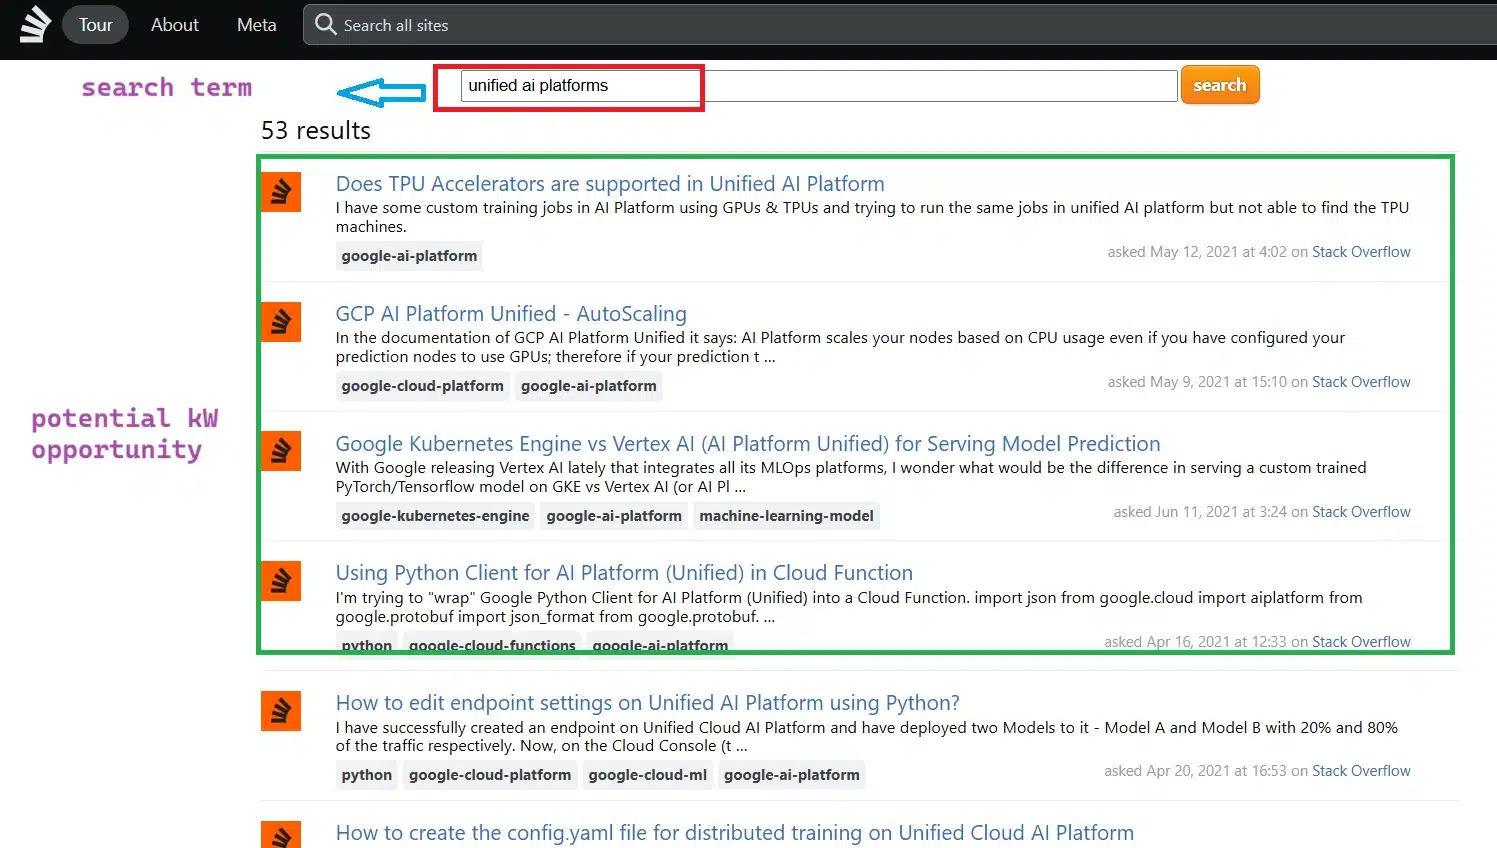Select google-ai-platform tag under AutoScaling result
Viewport: 1497px width, 848px height.
coord(589,386)
